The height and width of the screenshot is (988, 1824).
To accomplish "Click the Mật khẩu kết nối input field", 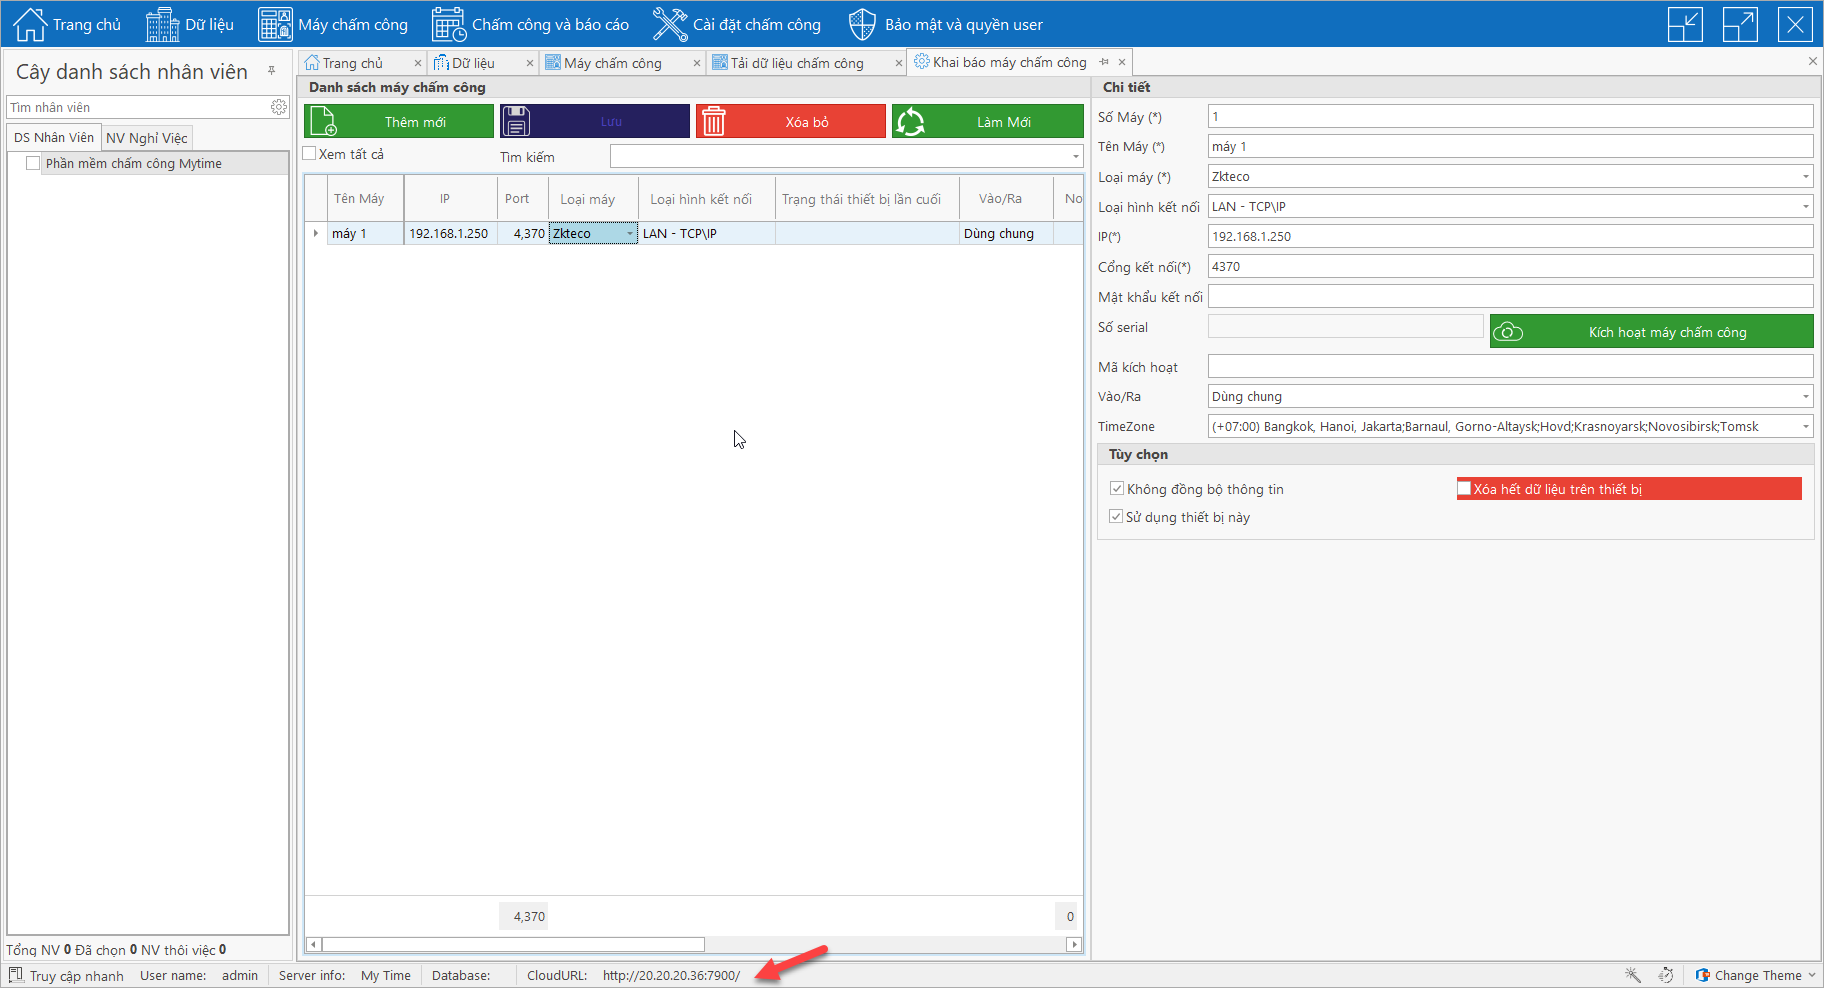I will pyautogui.click(x=1509, y=297).
